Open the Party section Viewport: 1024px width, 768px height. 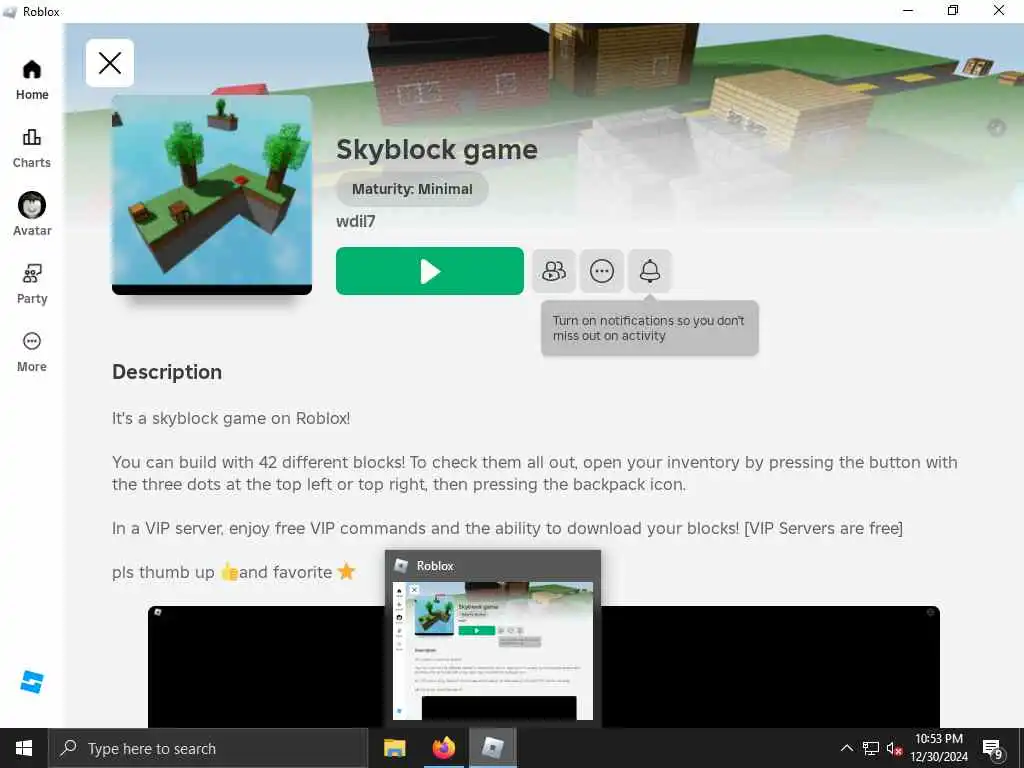32,284
